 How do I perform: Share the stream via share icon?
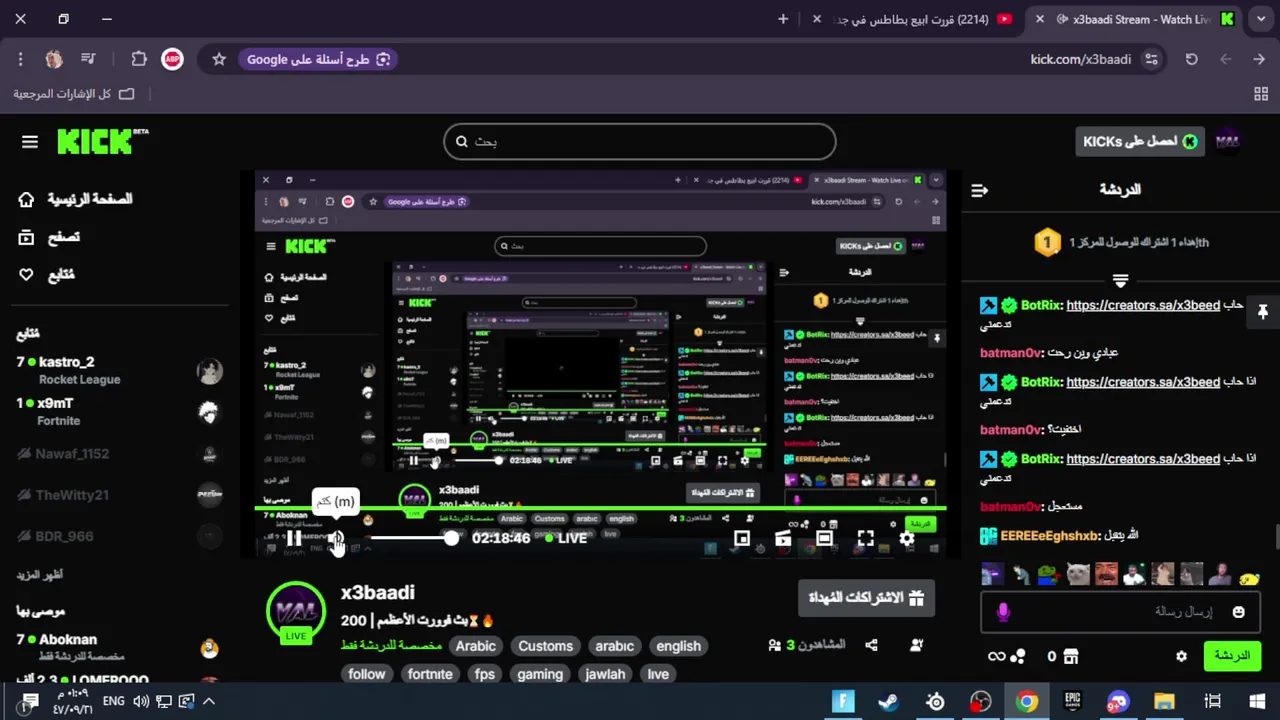[x=871, y=646]
